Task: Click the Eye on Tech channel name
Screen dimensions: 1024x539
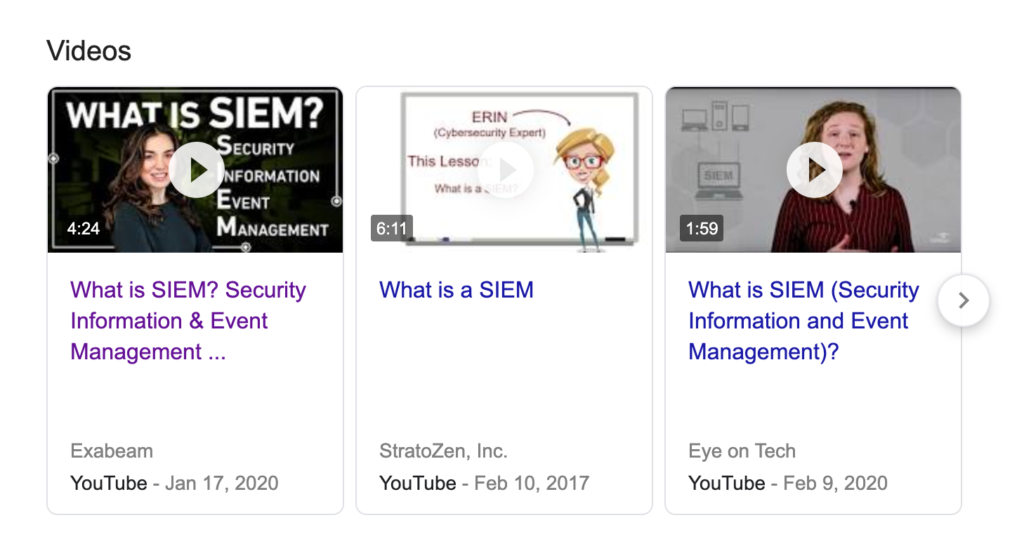Action: pos(742,451)
